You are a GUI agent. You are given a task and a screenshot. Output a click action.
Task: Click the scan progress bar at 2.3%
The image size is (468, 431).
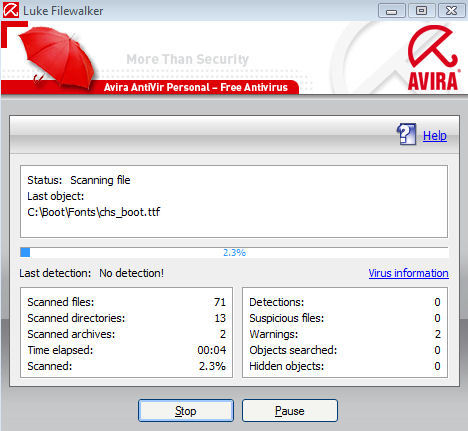click(x=234, y=252)
